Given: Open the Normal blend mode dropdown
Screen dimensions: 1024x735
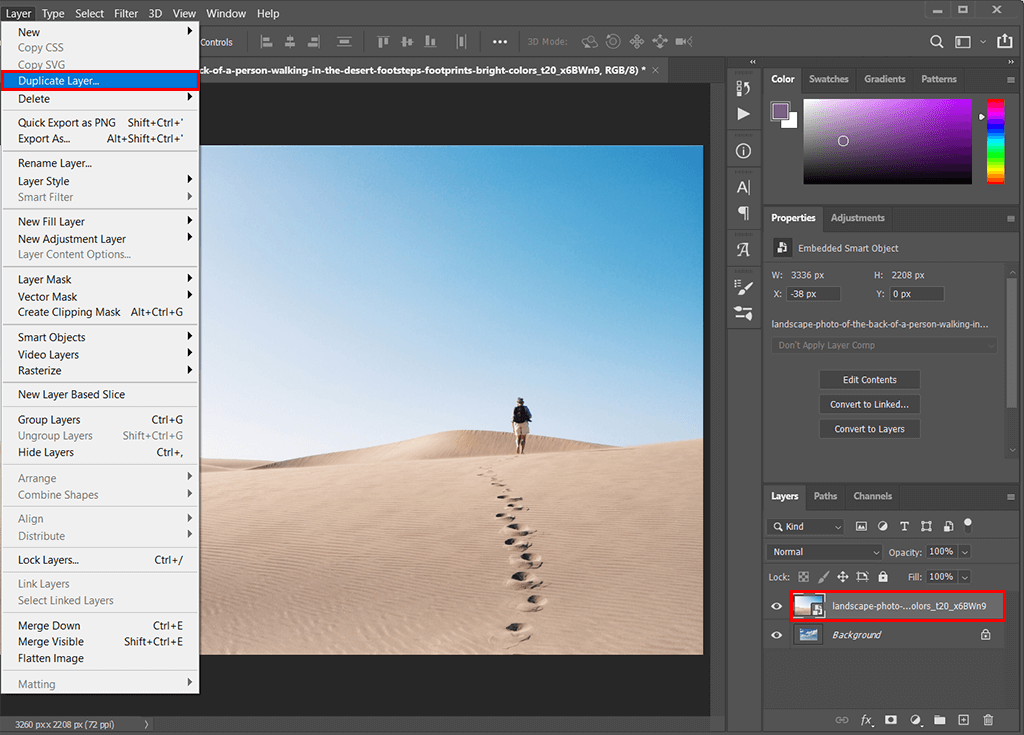Looking at the screenshot, I should point(825,552).
